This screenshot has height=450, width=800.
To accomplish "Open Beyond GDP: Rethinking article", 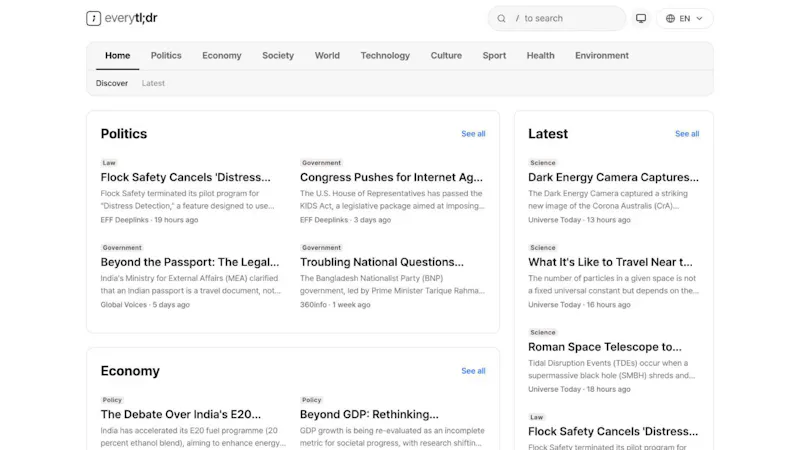I will pos(369,414).
